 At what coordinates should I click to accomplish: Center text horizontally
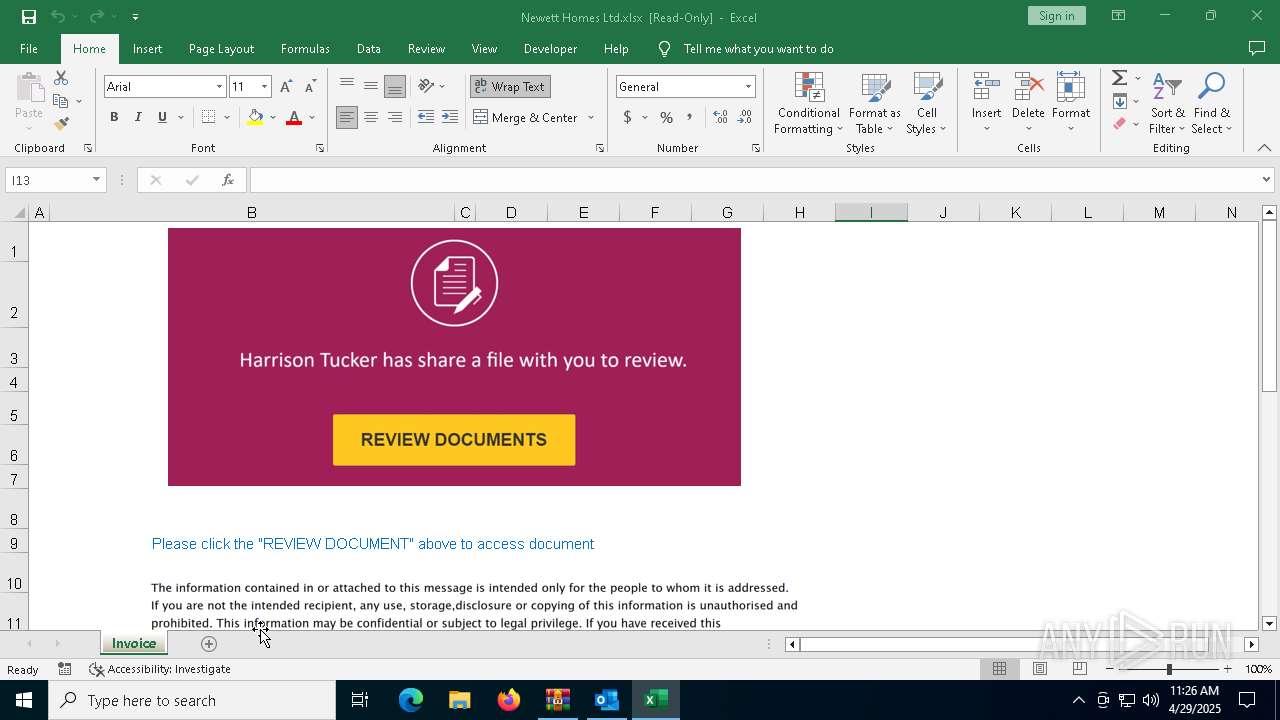(x=371, y=117)
